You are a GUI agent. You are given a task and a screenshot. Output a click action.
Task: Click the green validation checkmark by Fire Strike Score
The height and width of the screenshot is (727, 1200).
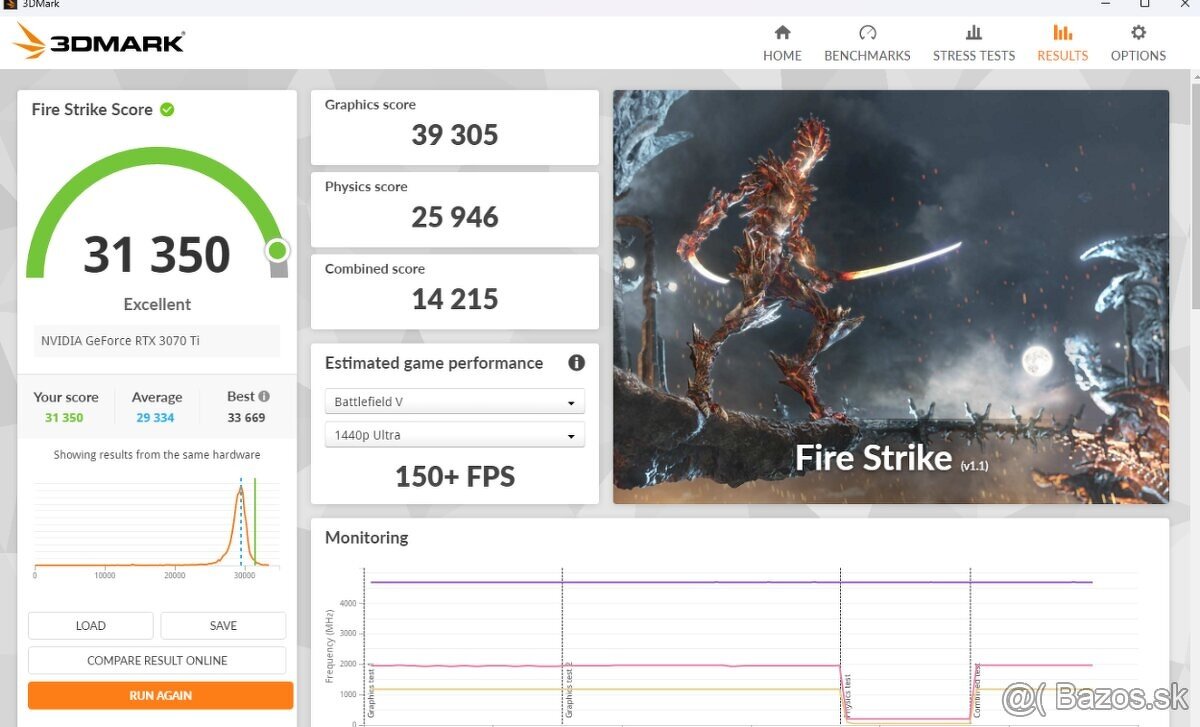167,110
